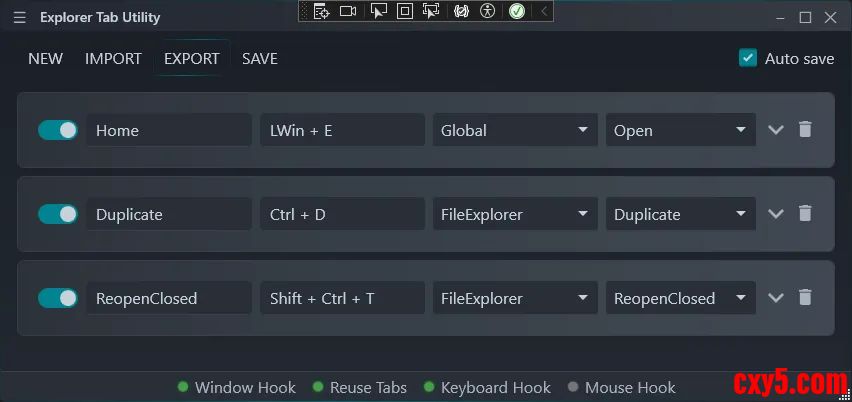Click the Explorer Tab Utility title text
This screenshot has height=402, width=852.
(x=100, y=17)
